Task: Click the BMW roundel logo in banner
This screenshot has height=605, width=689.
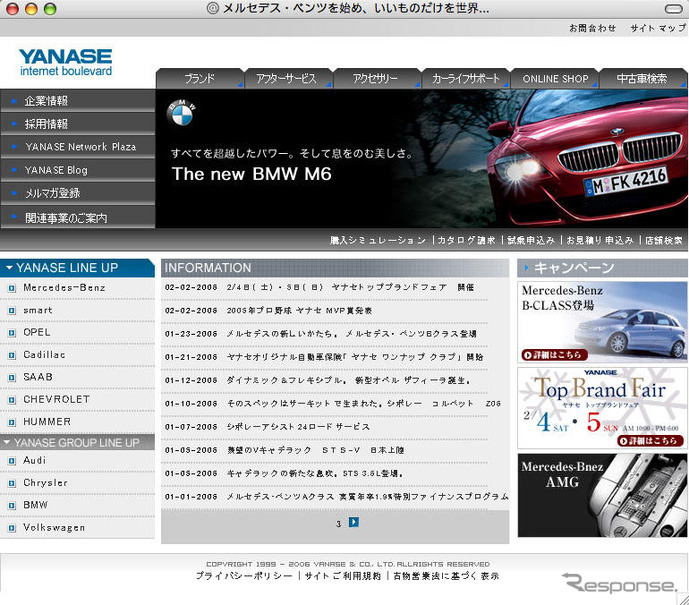Action: 181,113
